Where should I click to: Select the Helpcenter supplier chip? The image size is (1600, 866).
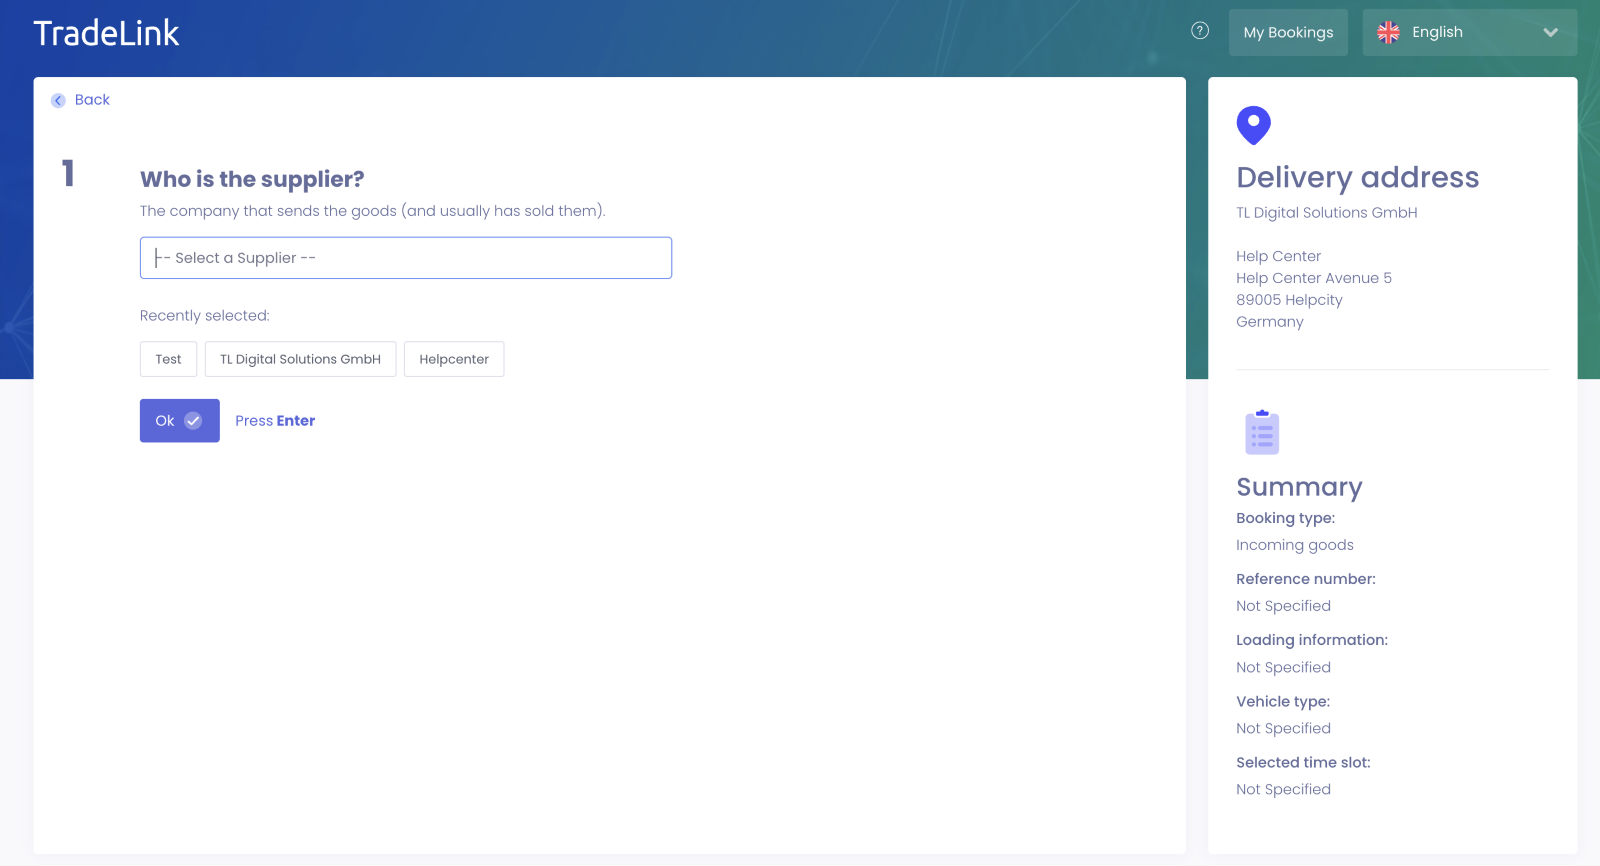click(454, 359)
